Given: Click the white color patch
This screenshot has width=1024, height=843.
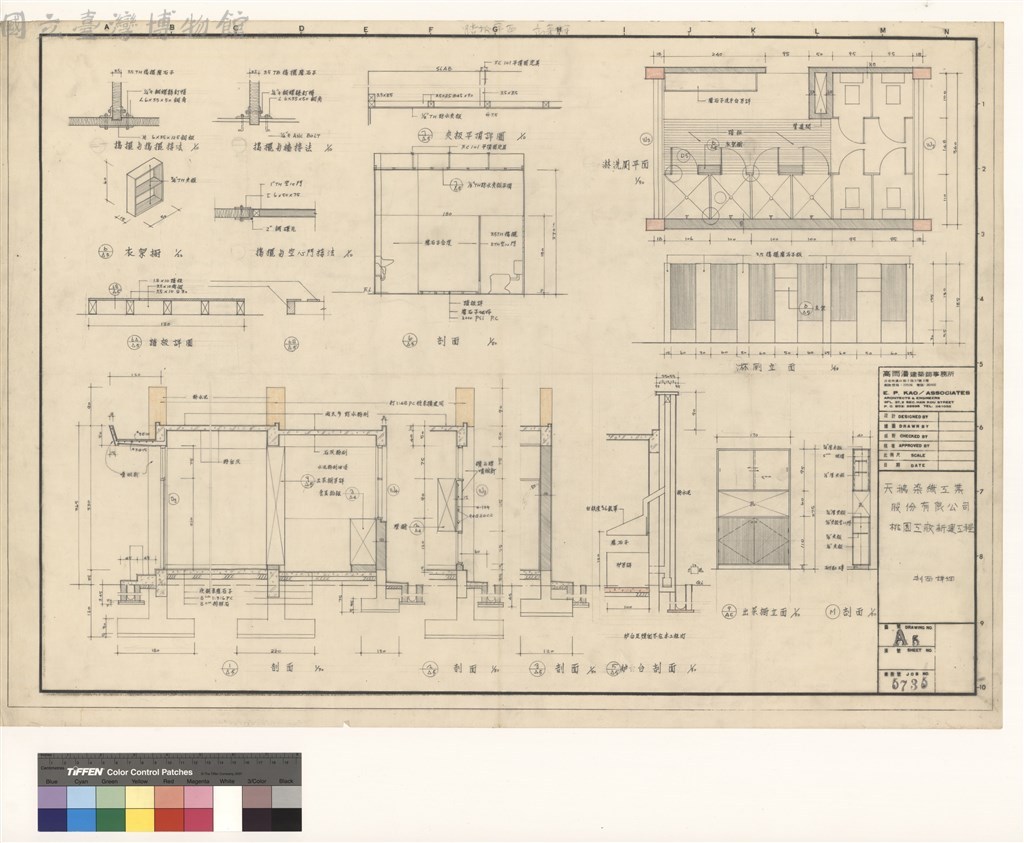Looking at the screenshot, I should [x=227, y=808].
